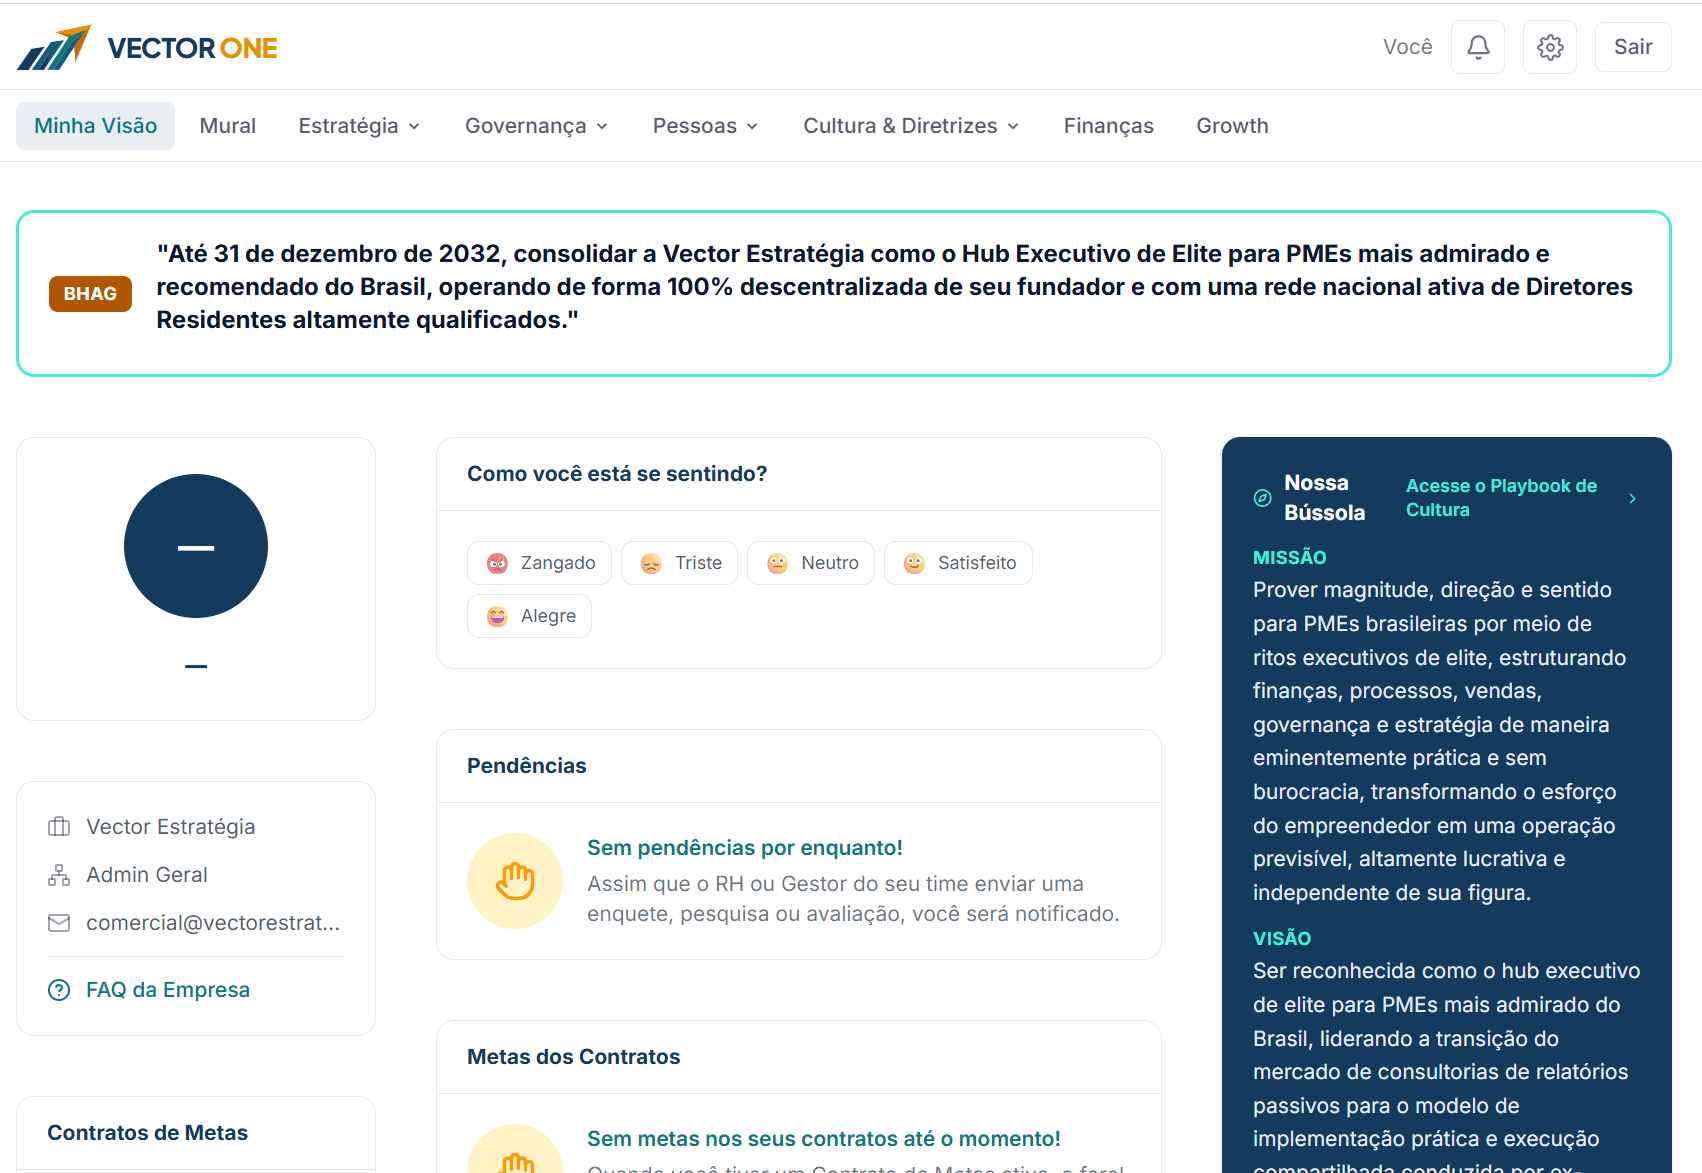Click the Contratos de Metas heading

click(148, 1133)
